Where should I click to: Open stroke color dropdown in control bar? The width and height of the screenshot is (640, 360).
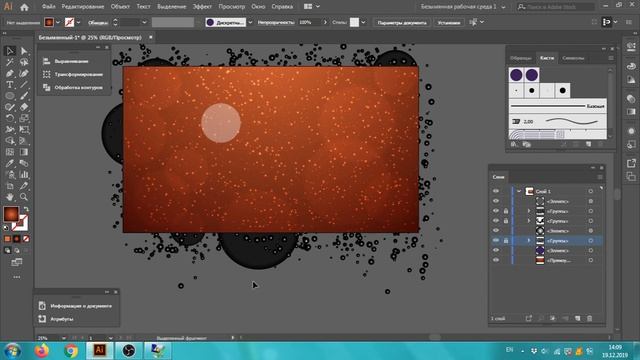click(x=78, y=22)
